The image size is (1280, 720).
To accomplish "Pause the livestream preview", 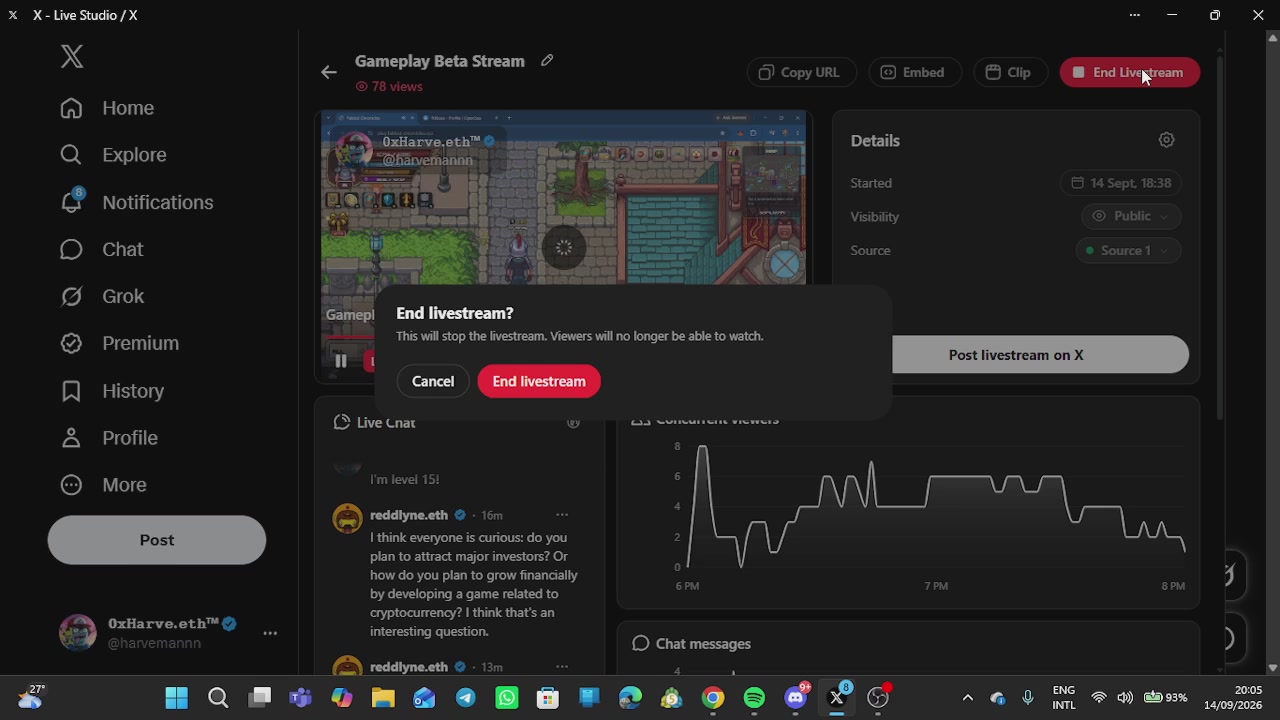I will click(x=340, y=361).
